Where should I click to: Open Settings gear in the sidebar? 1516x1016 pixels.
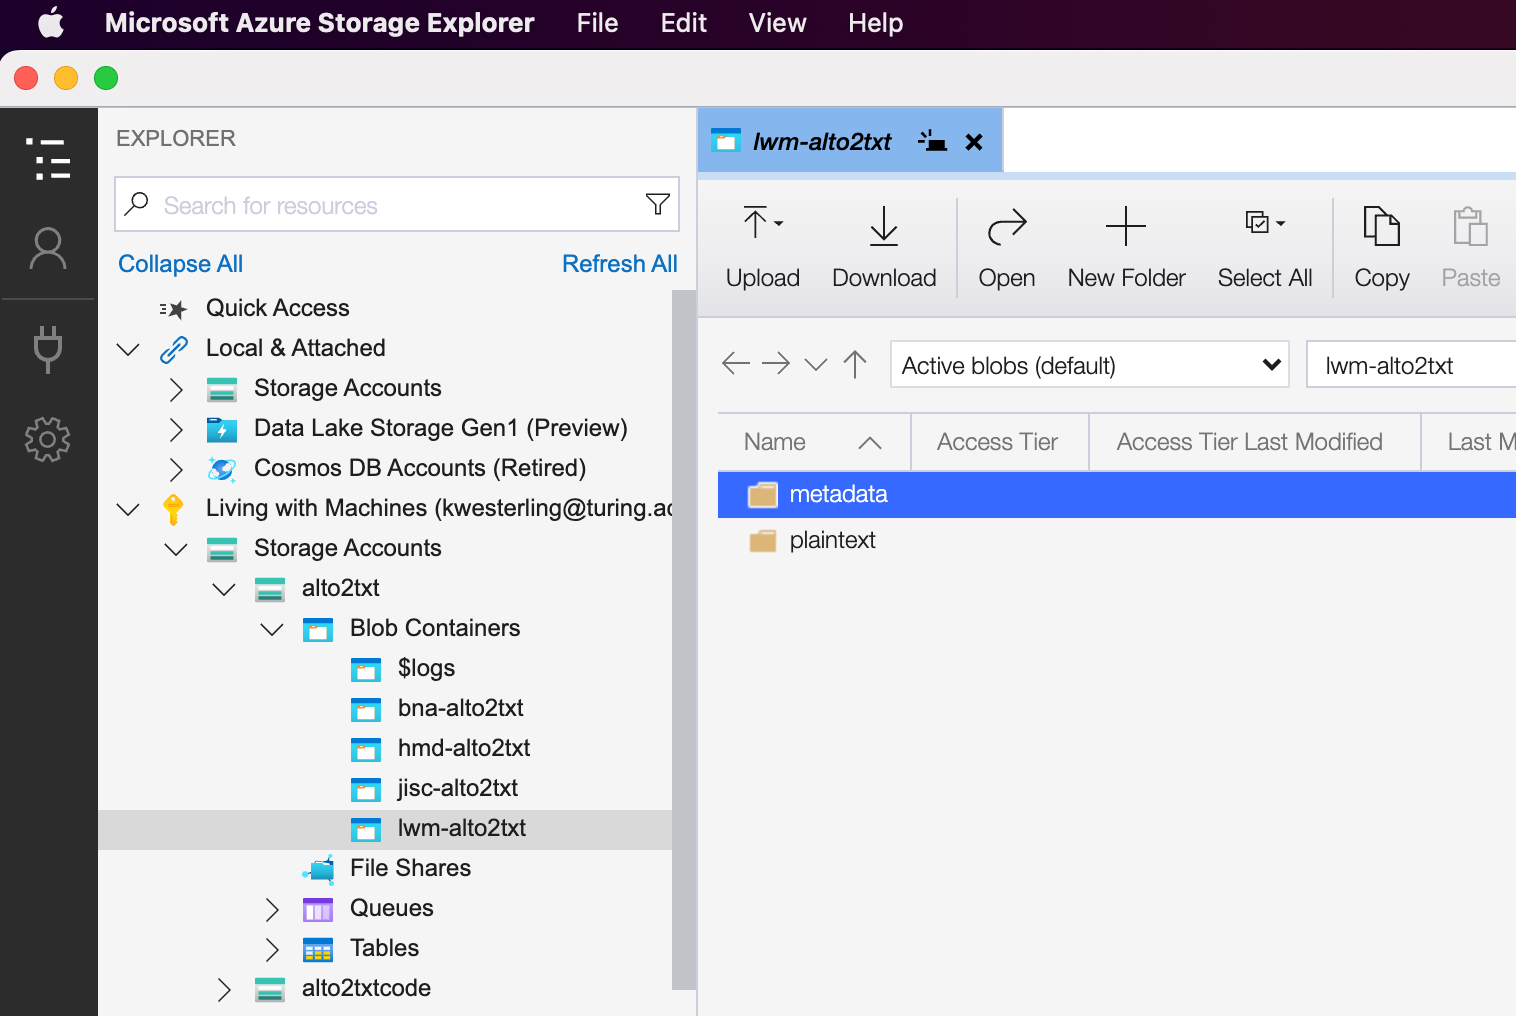(48, 439)
